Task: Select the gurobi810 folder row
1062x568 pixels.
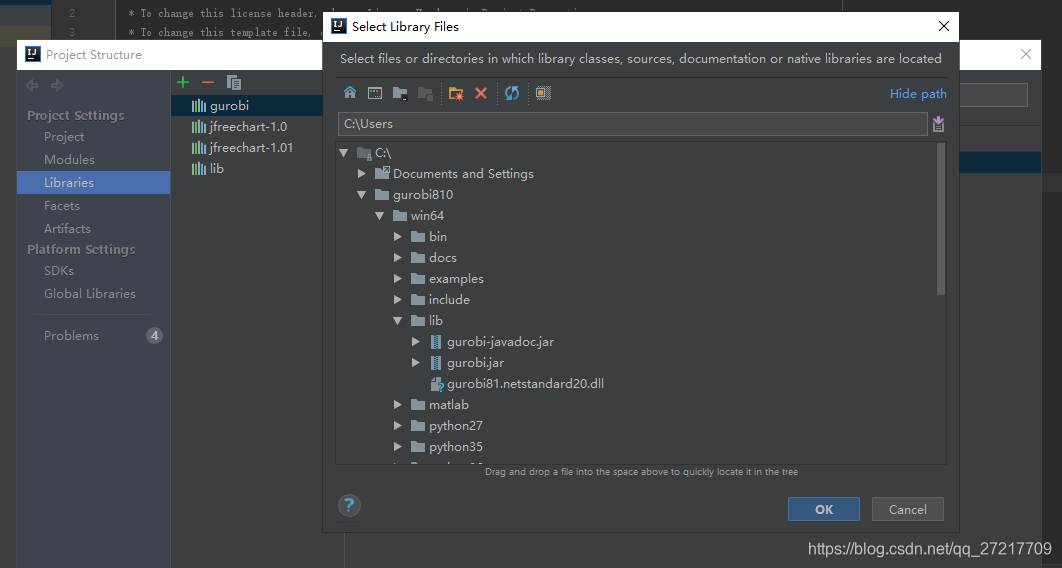Action: 423,195
